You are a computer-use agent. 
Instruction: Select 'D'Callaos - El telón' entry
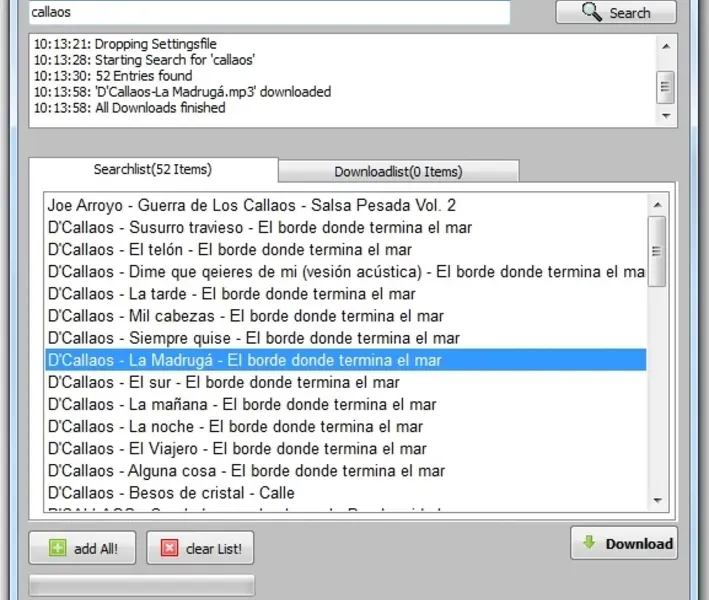[x=346, y=250]
